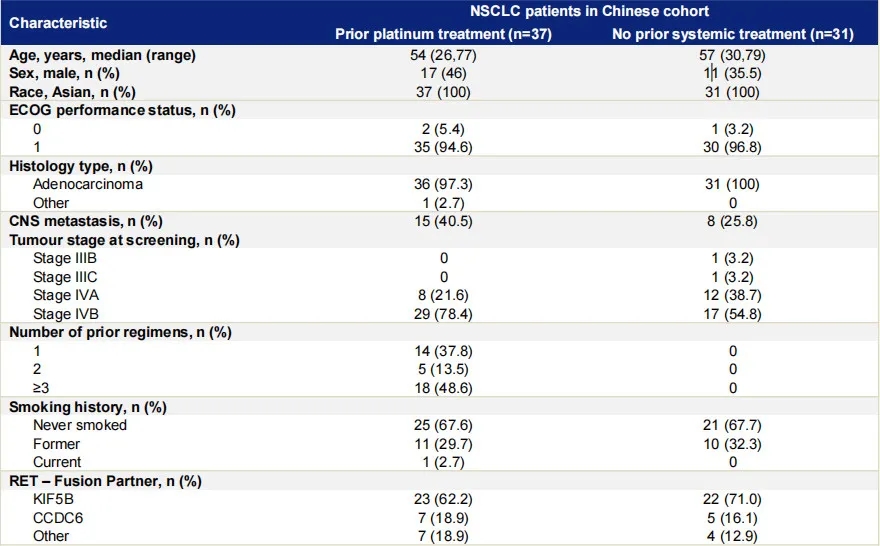Select the Prior platinum treatment (n=37) column header
Viewport: 880px width, 546px height.
point(444,34)
